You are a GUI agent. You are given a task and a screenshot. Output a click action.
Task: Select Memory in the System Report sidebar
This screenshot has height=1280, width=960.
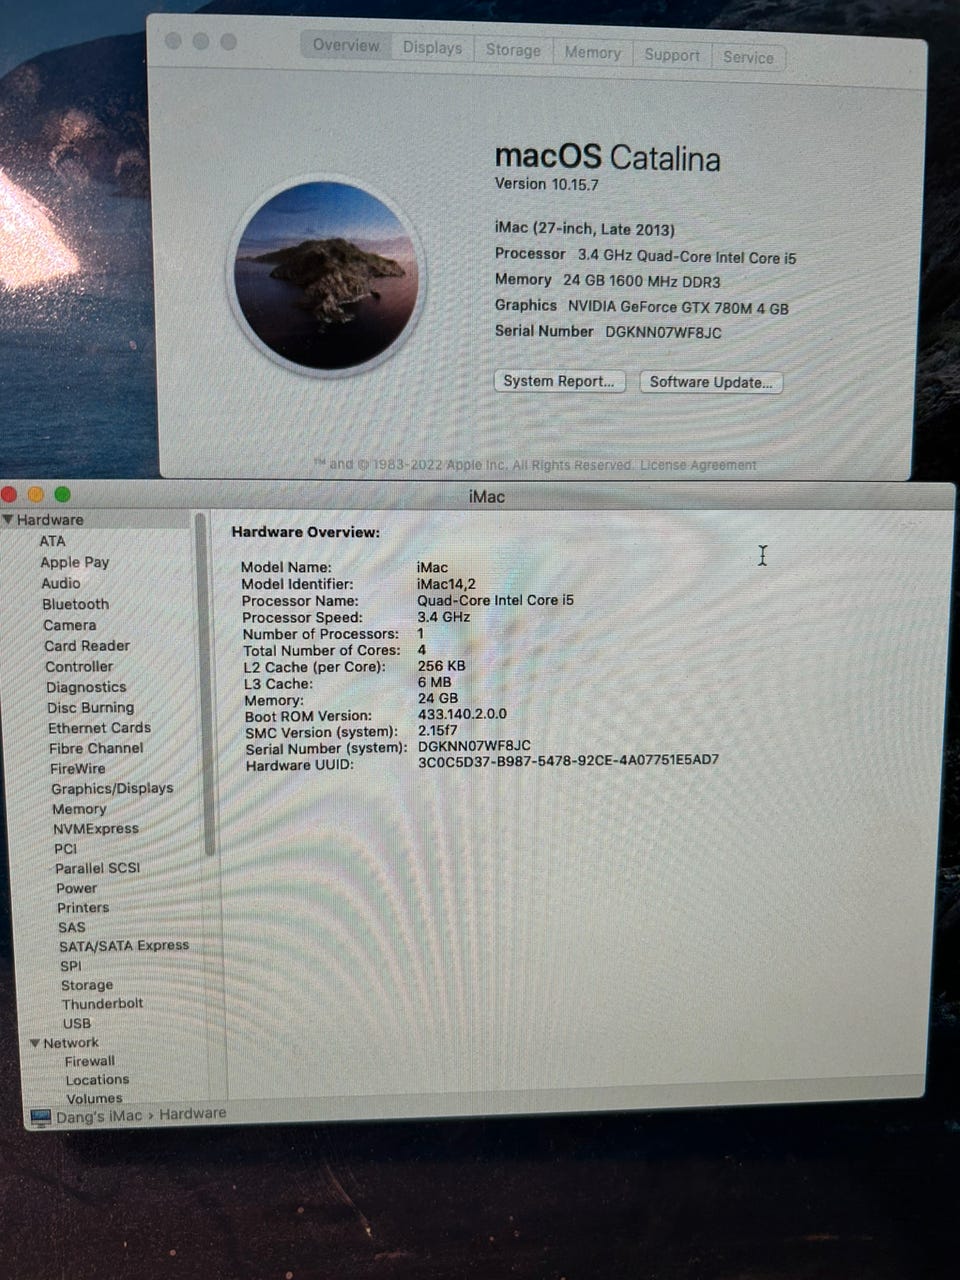(79, 809)
